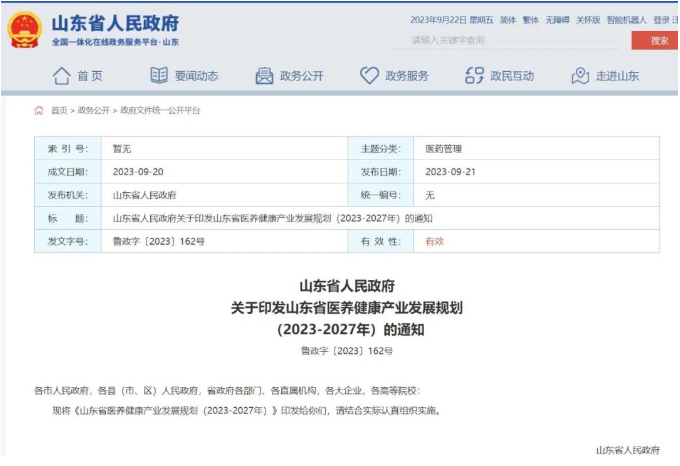Open the 要闻动态 navigation menu
Viewport: 680px width, 466px height.
196,76
